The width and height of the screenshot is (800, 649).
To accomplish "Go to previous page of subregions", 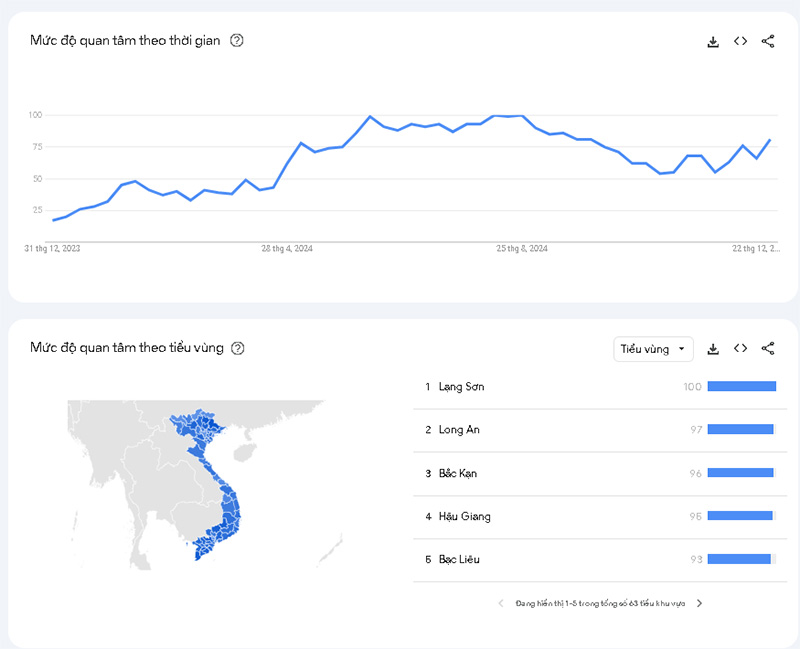I will [501, 603].
